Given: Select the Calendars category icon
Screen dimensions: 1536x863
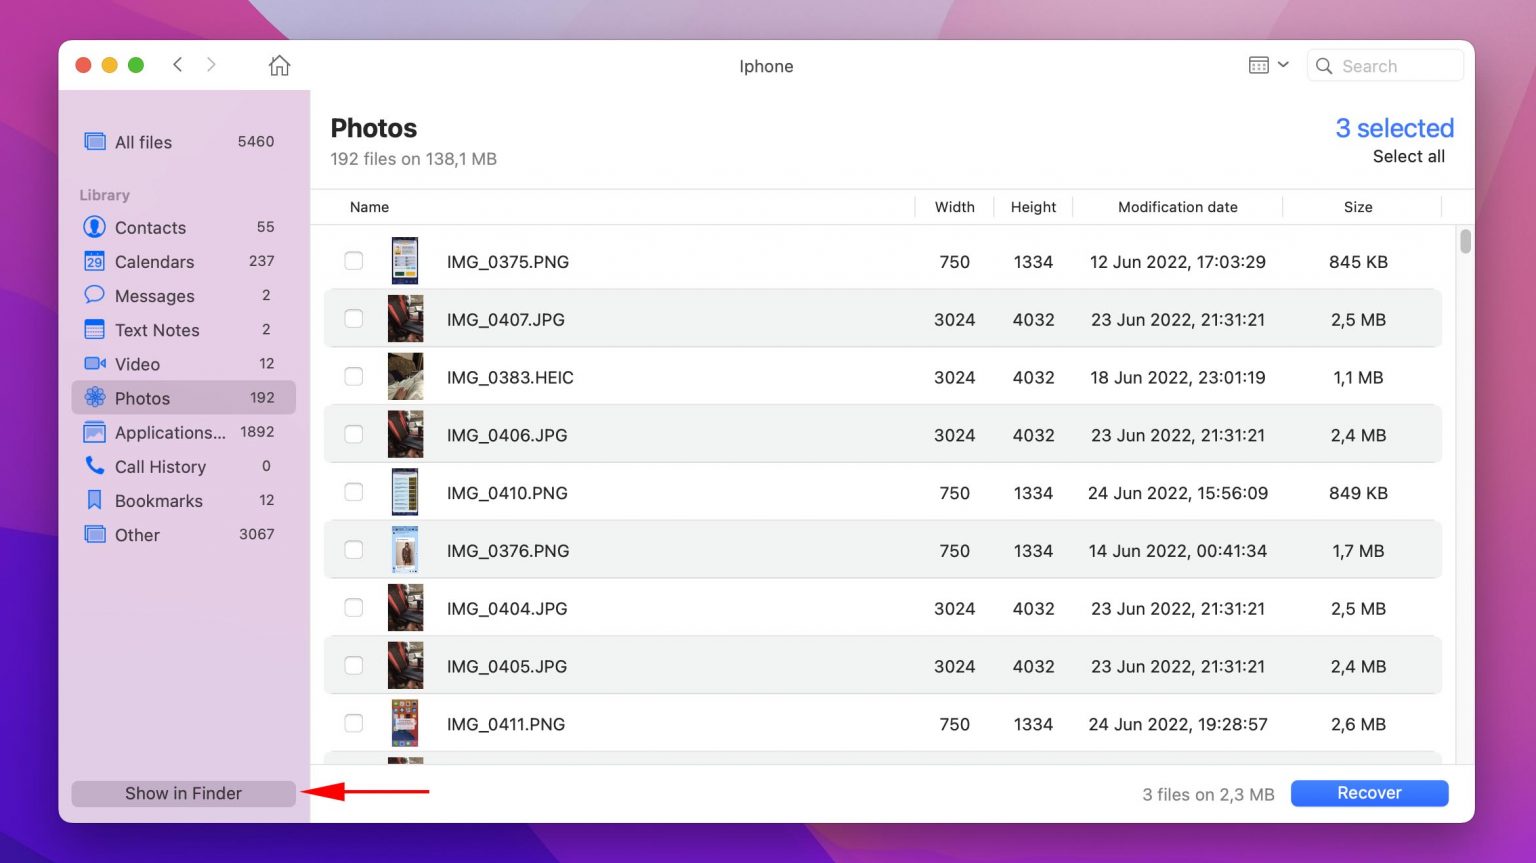Looking at the screenshot, I should (94, 261).
